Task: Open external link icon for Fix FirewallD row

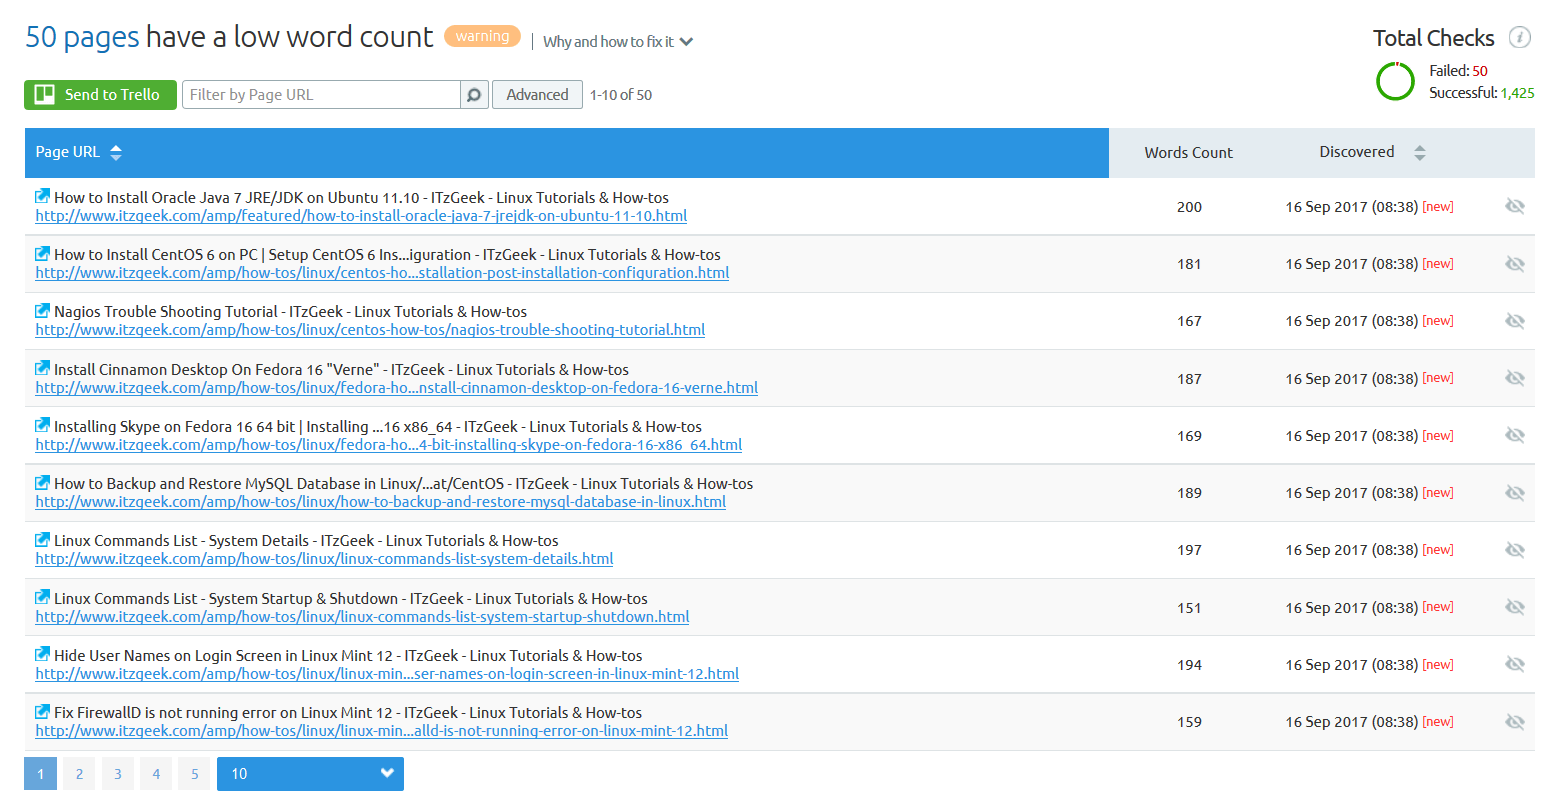Action: [x=42, y=712]
